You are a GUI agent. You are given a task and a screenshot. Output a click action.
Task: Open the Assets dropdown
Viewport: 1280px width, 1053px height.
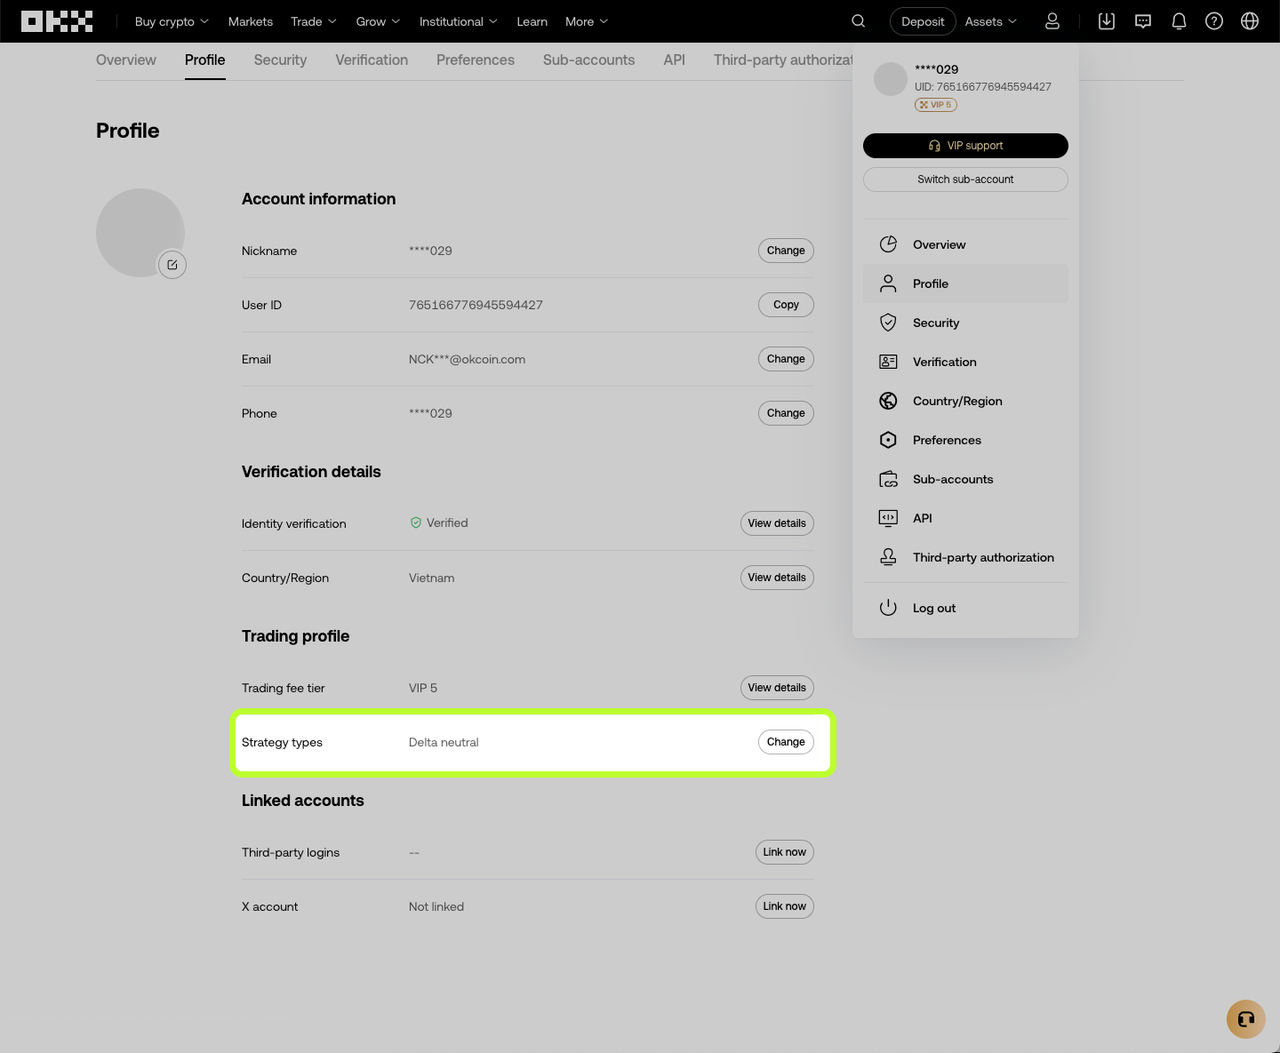tap(989, 20)
